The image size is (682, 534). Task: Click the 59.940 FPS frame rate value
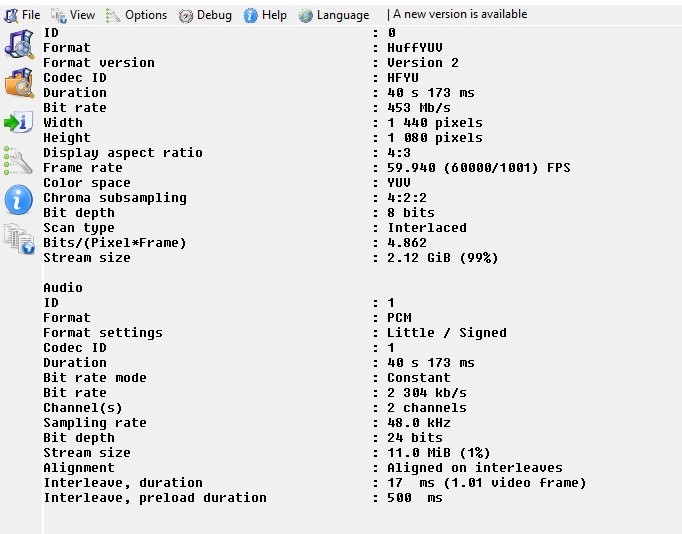pyautogui.click(x=479, y=167)
